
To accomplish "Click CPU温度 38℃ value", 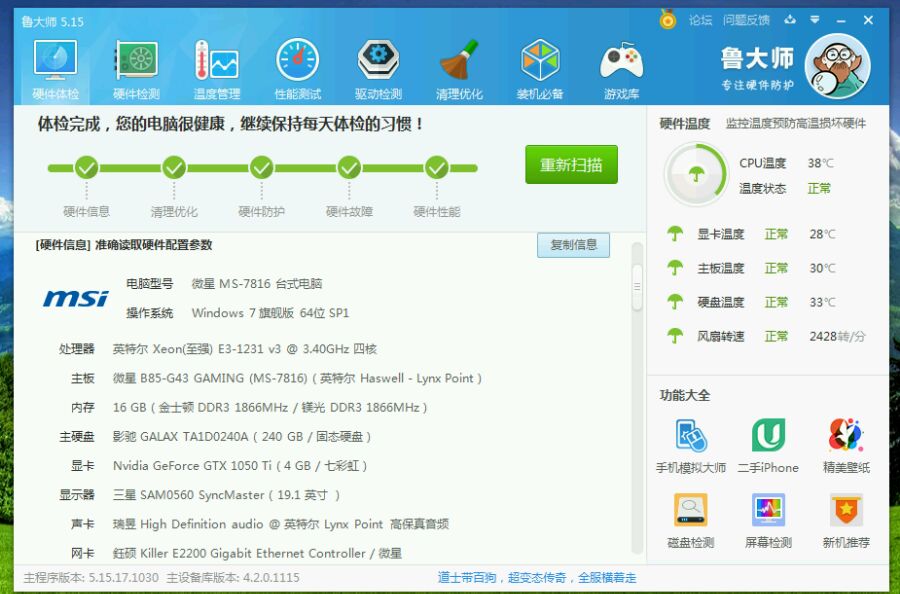I will pyautogui.click(x=820, y=163).
